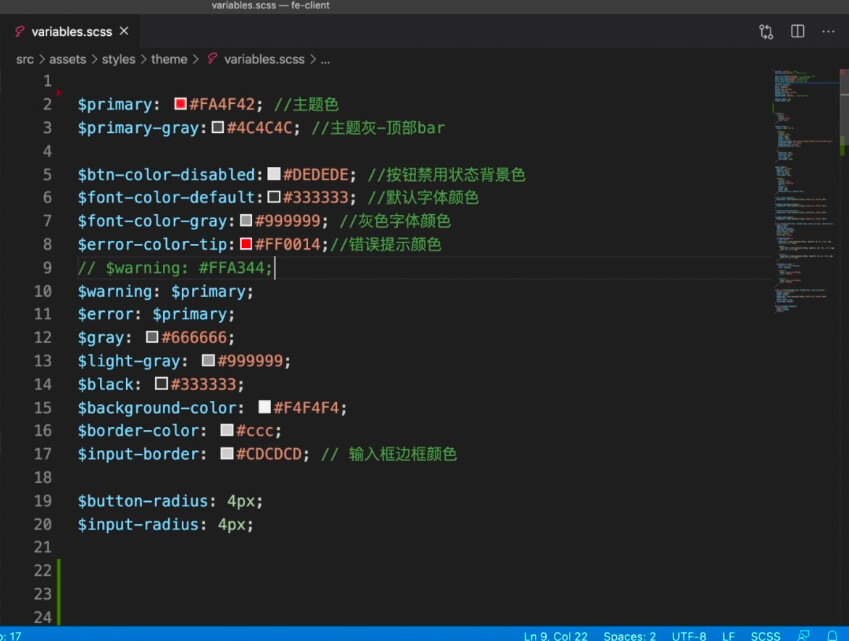The height and width of the screenshot is (641, 849).
Task: Click the $primary variable name on line 2
Action: 115,104
